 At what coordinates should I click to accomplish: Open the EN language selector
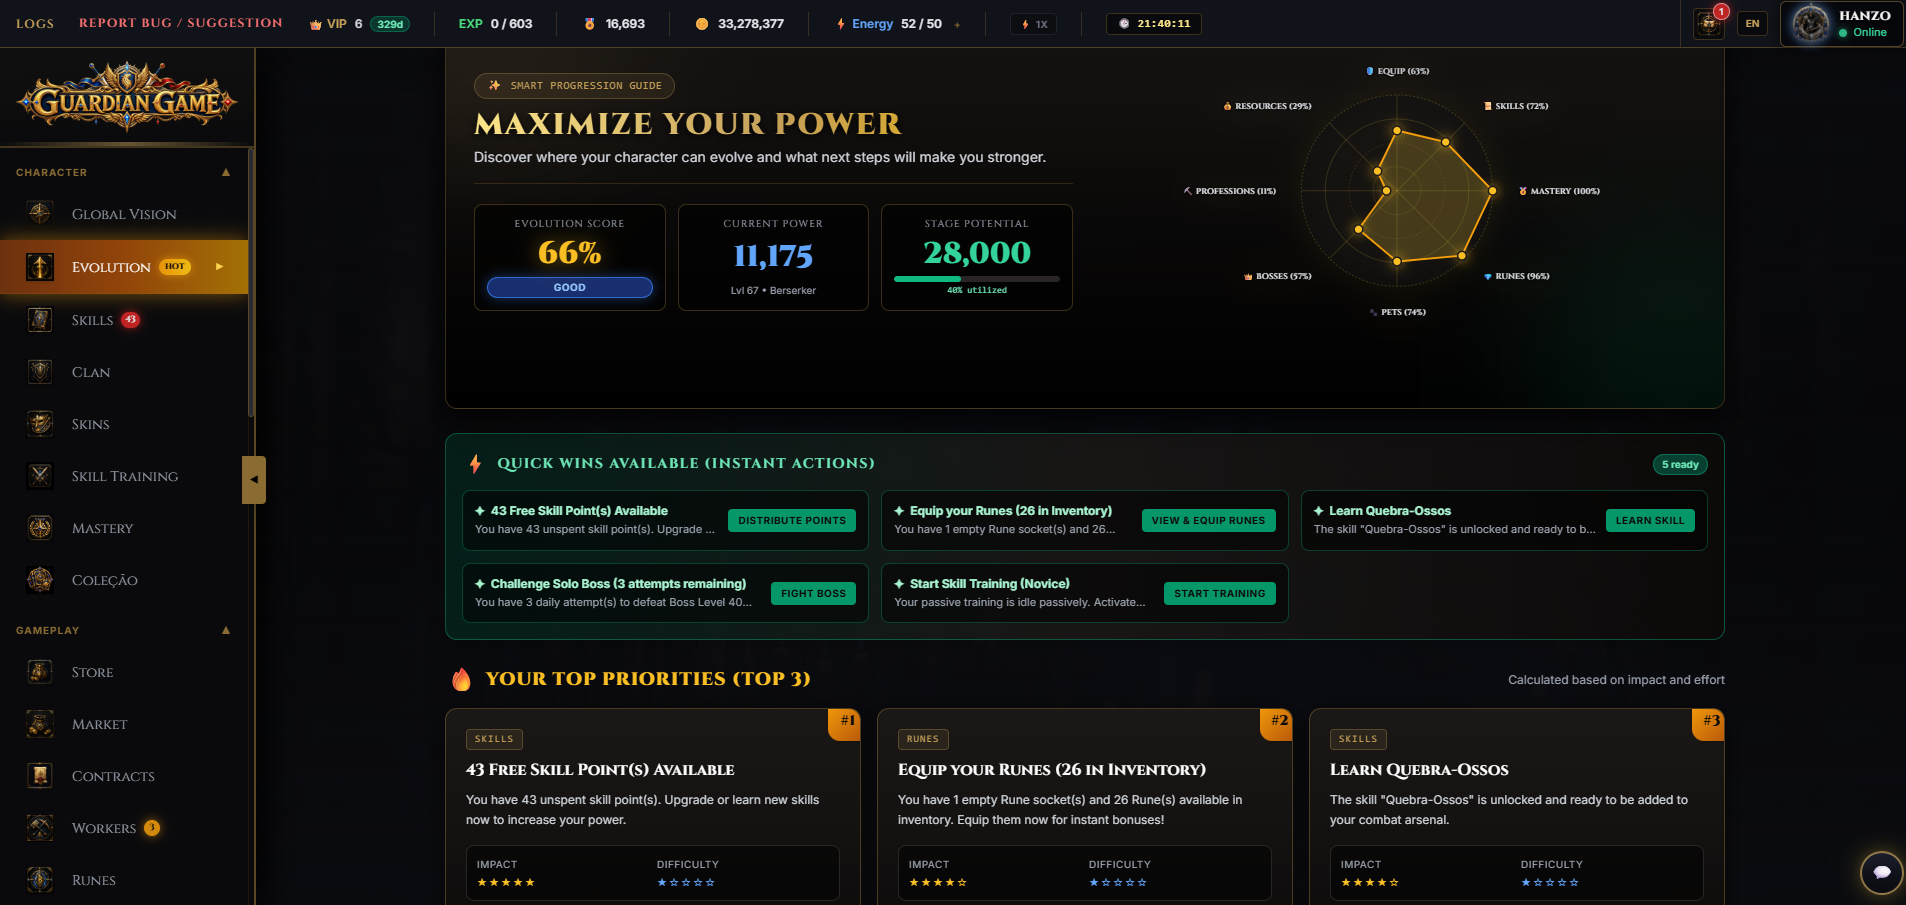click(x=1752, y=24)
